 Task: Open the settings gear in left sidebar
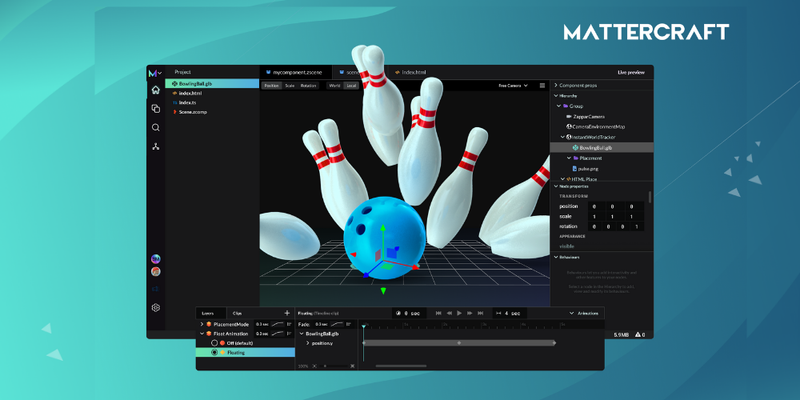pyautogui.click(x=156, y=308)
